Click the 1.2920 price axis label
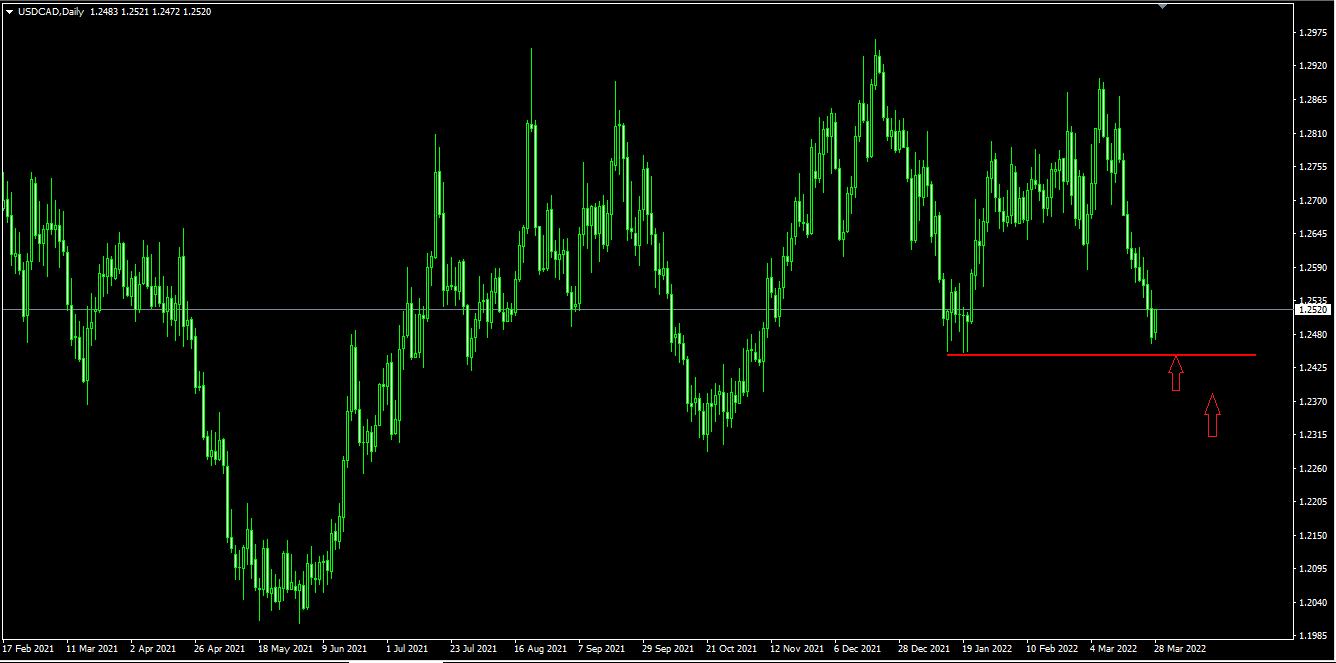1336x663 pixels. point(1312,66)
